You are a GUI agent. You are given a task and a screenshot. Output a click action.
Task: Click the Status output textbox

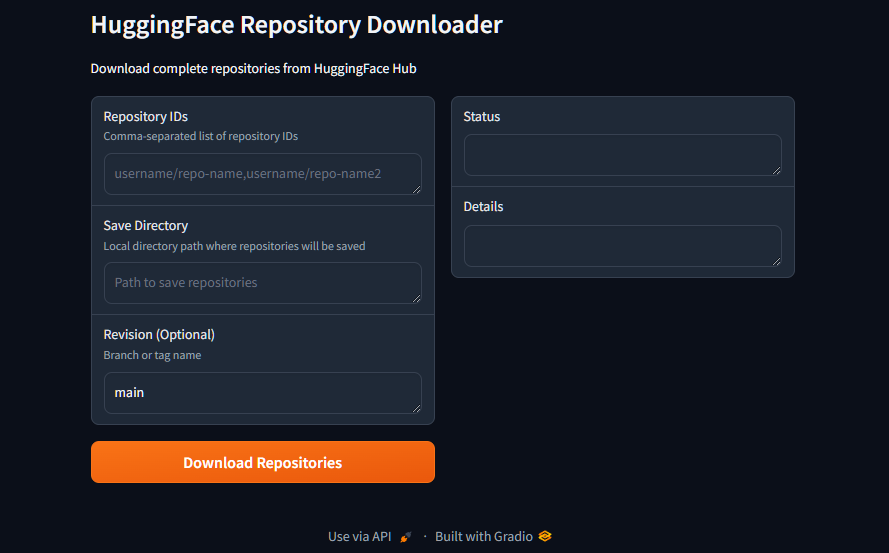pos(623,155)
